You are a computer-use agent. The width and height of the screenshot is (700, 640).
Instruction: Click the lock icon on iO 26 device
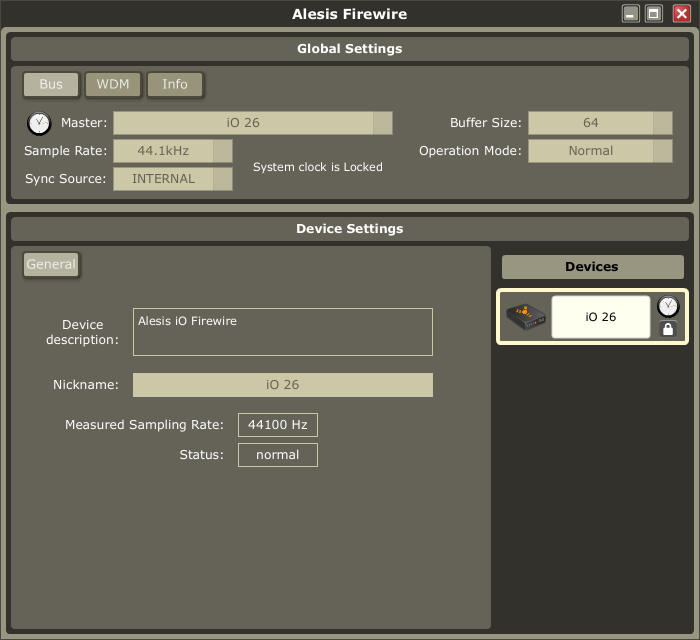pyautogui.click(x=668, y=329)
